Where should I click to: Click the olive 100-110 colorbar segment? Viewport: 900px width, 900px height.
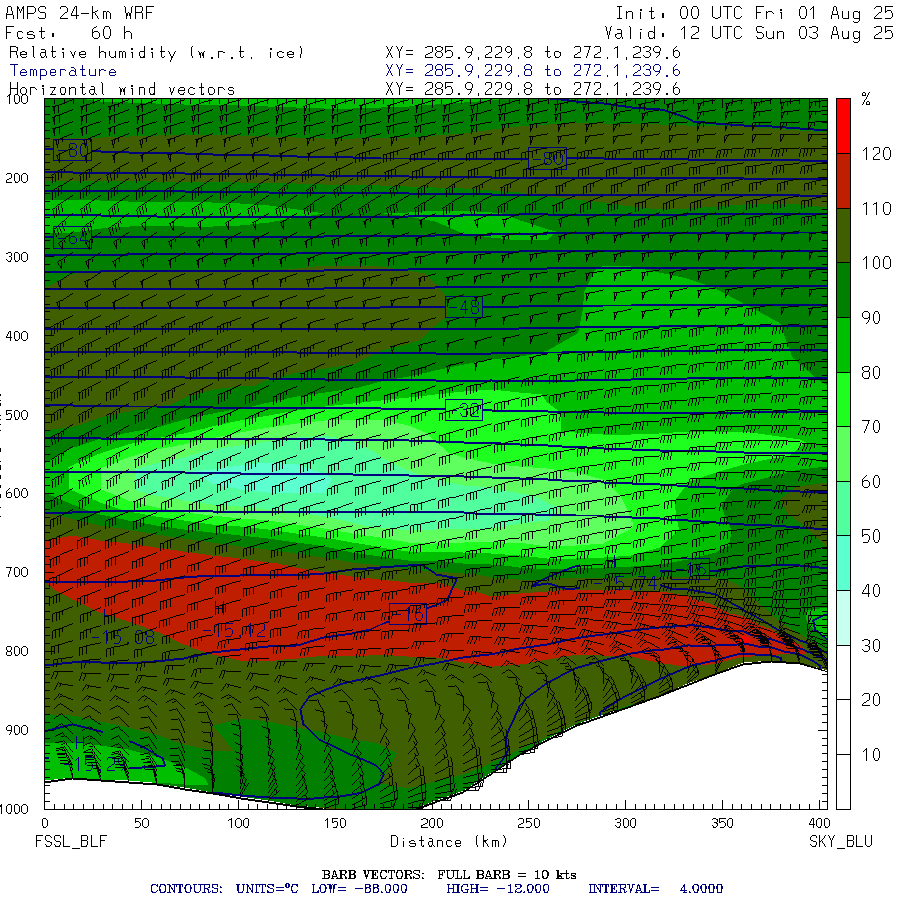coord(843,235)
